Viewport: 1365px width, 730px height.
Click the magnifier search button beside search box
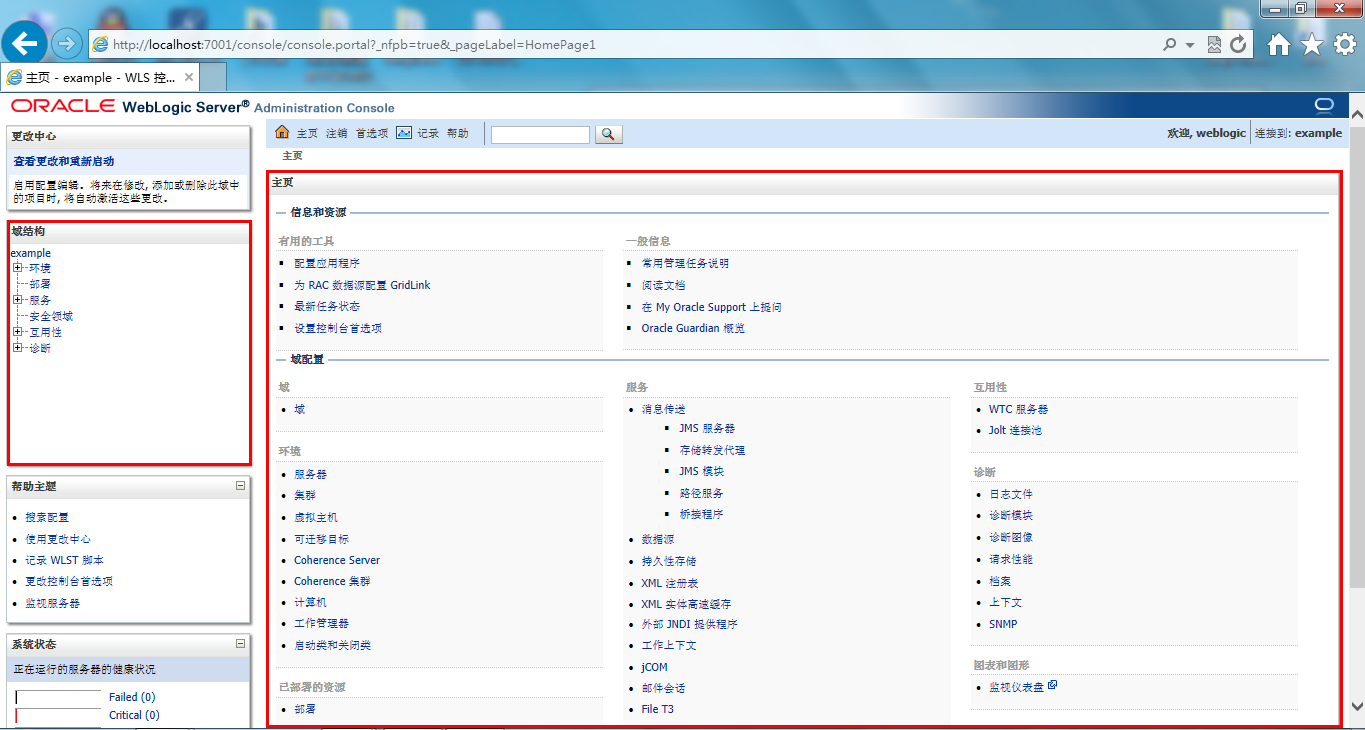coord(609,134)
